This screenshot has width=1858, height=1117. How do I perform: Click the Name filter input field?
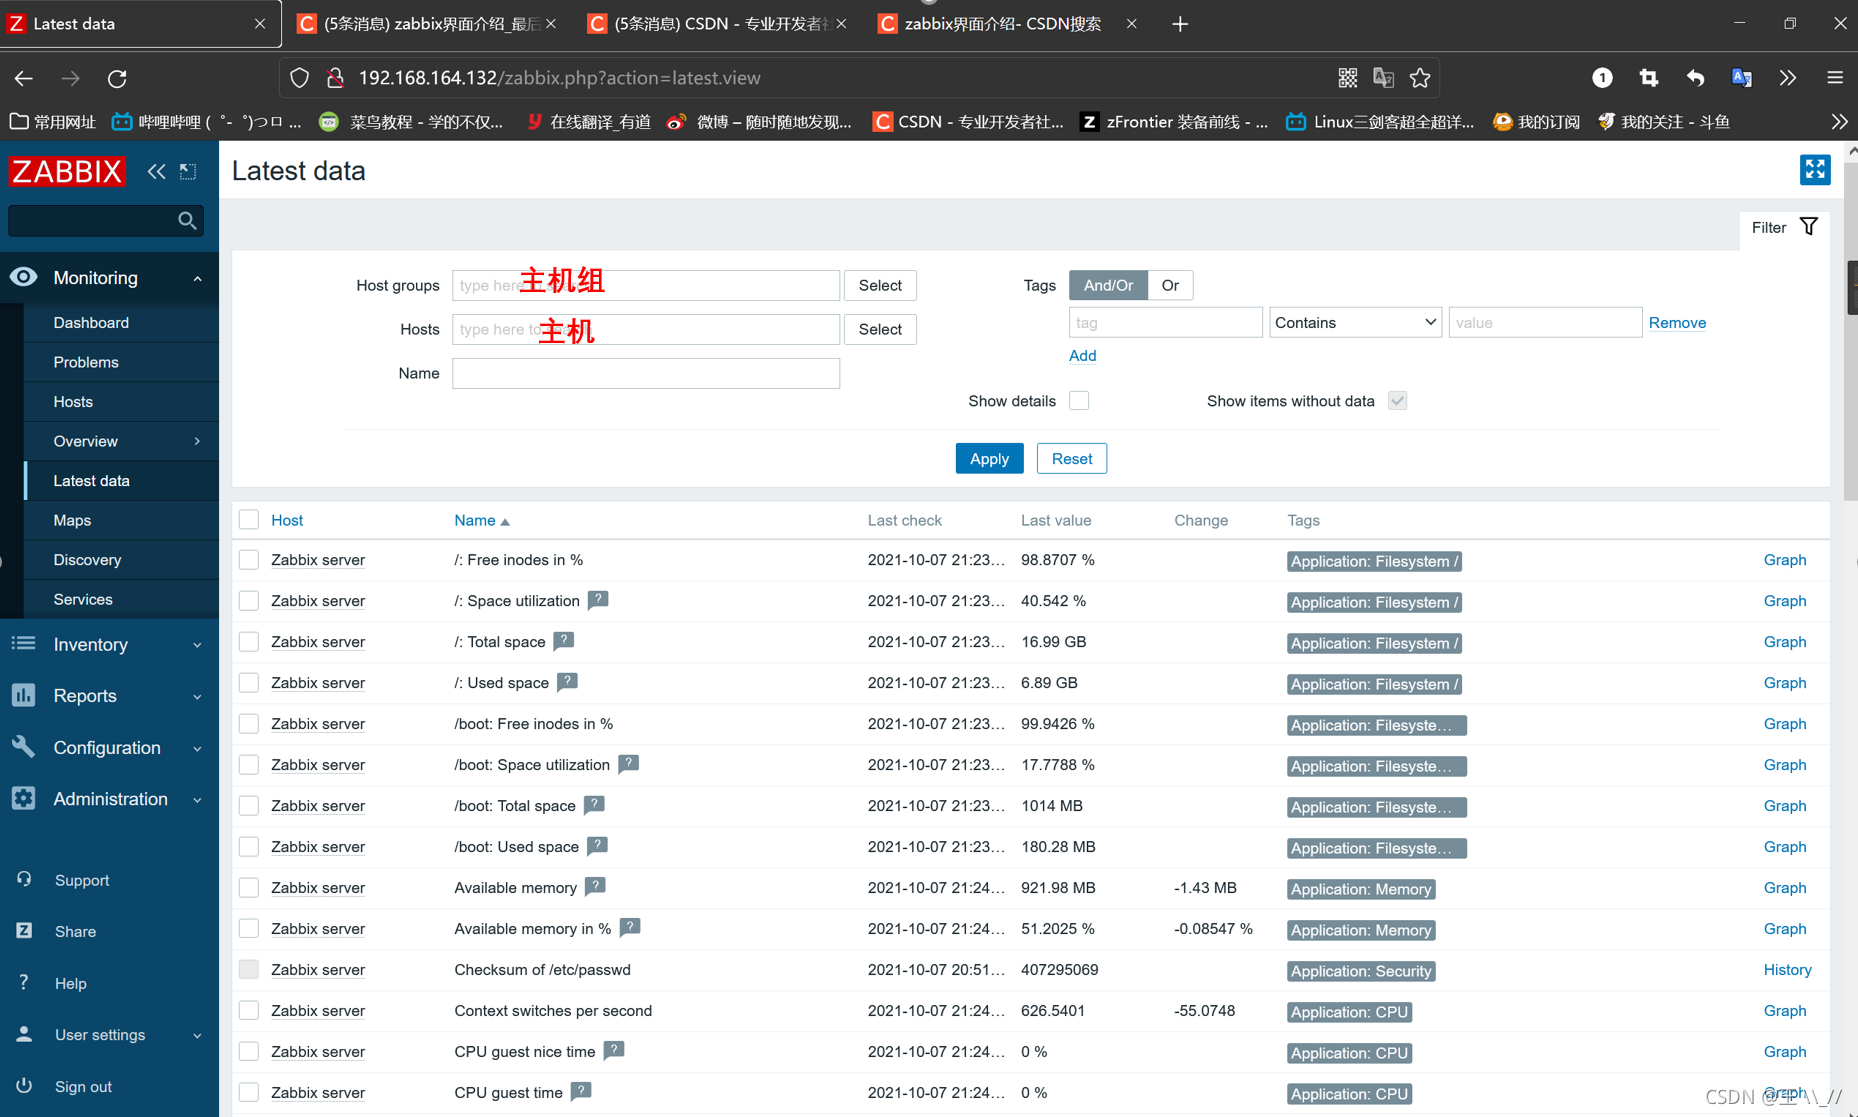(x=646, y=373)
